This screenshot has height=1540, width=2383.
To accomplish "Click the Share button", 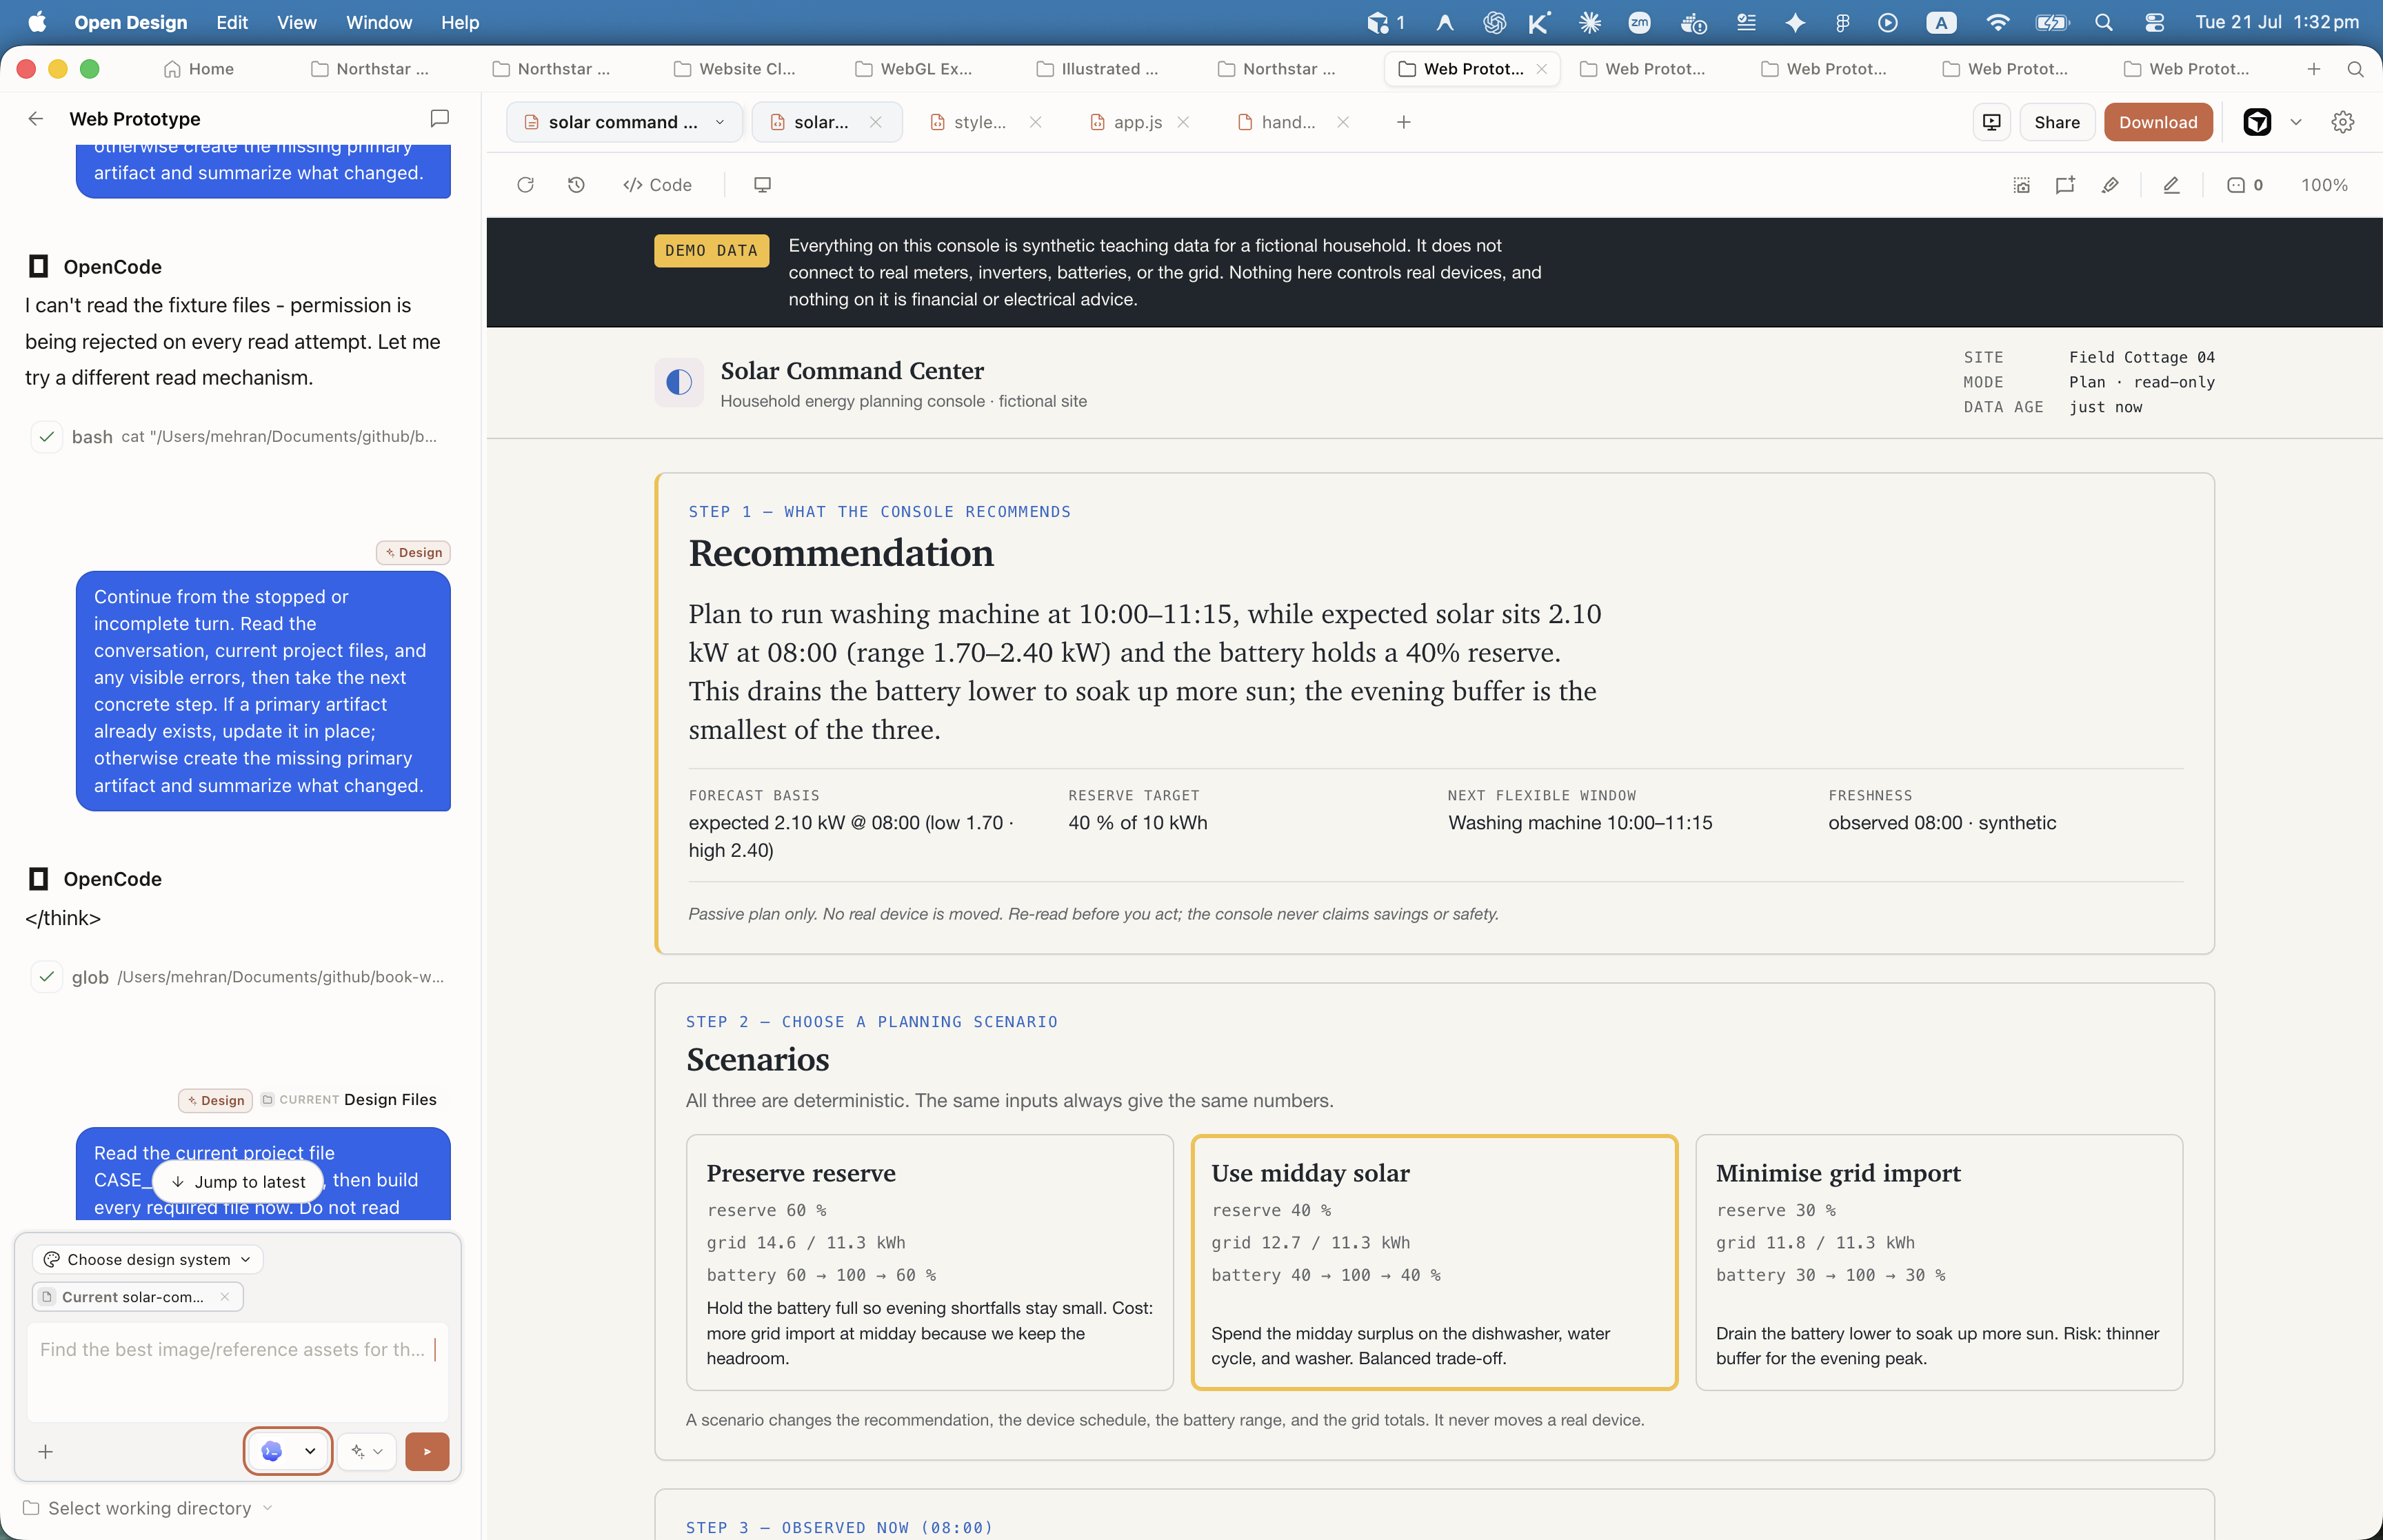I will click(x=2057, y=122).
